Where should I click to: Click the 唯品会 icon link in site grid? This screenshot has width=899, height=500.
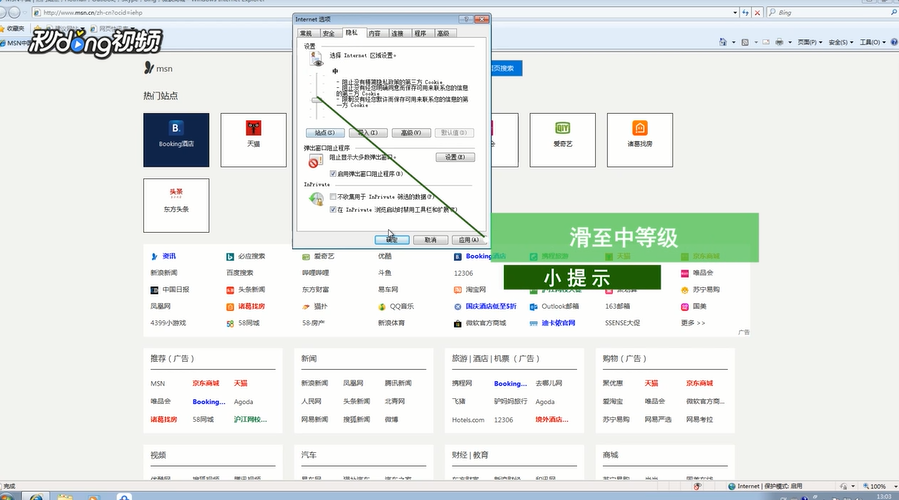pos(685,273)
